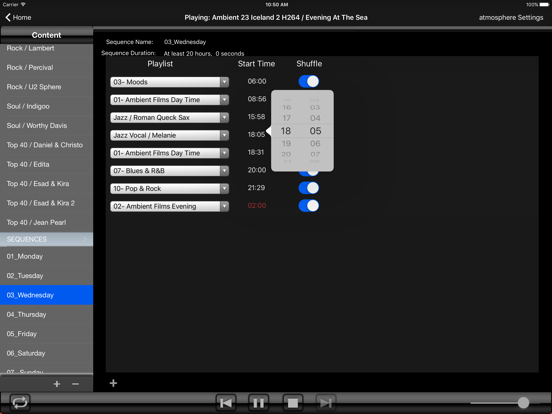Open the Jazz Vocal / Melanie dropdown
The height and width of the screenshot is (414, 552).
pyautogui.click(x=224, y=135)
